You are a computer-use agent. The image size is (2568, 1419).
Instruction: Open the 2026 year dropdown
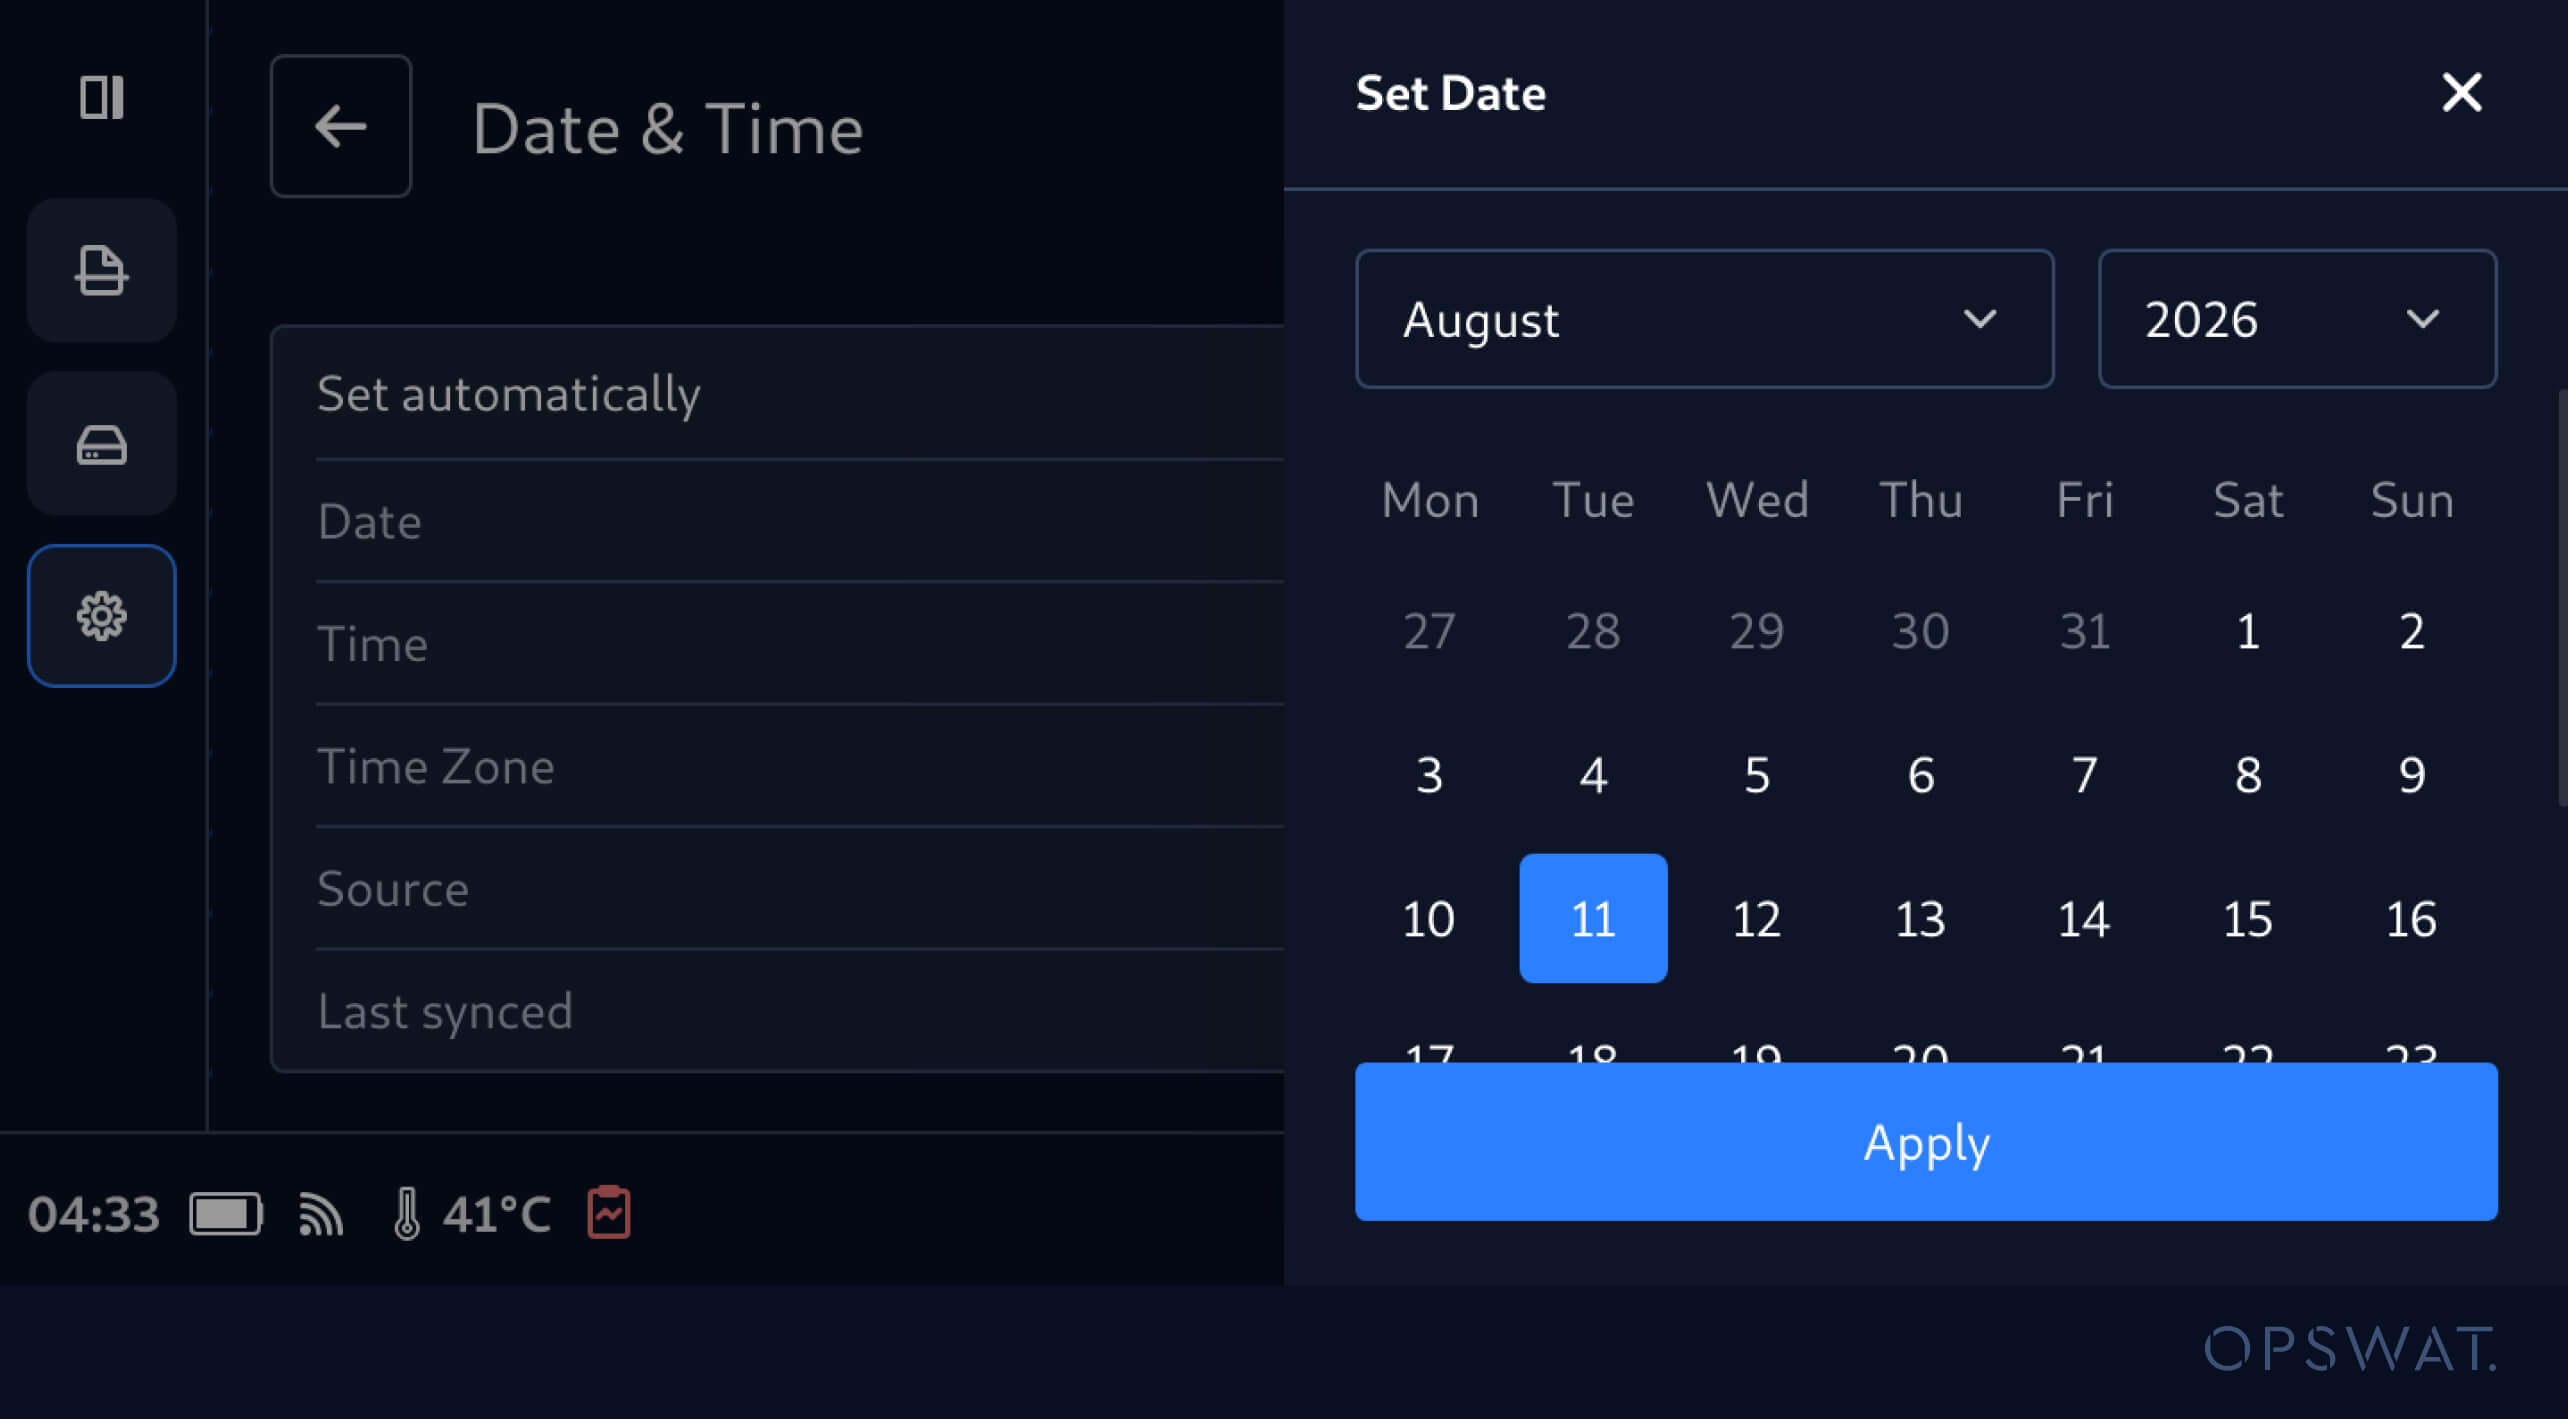pyautogui.click(x=2297, y=319)
